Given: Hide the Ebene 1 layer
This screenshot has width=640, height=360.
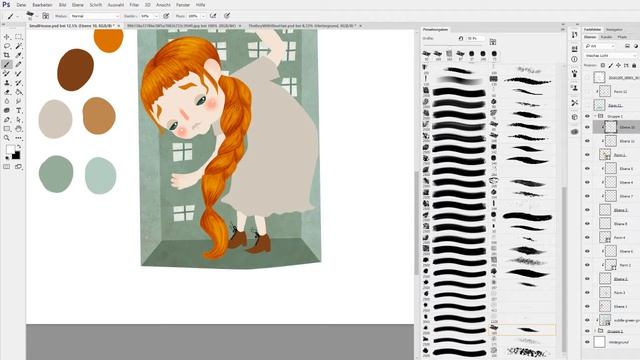Looking at the screenshot, I should (587, 306).
